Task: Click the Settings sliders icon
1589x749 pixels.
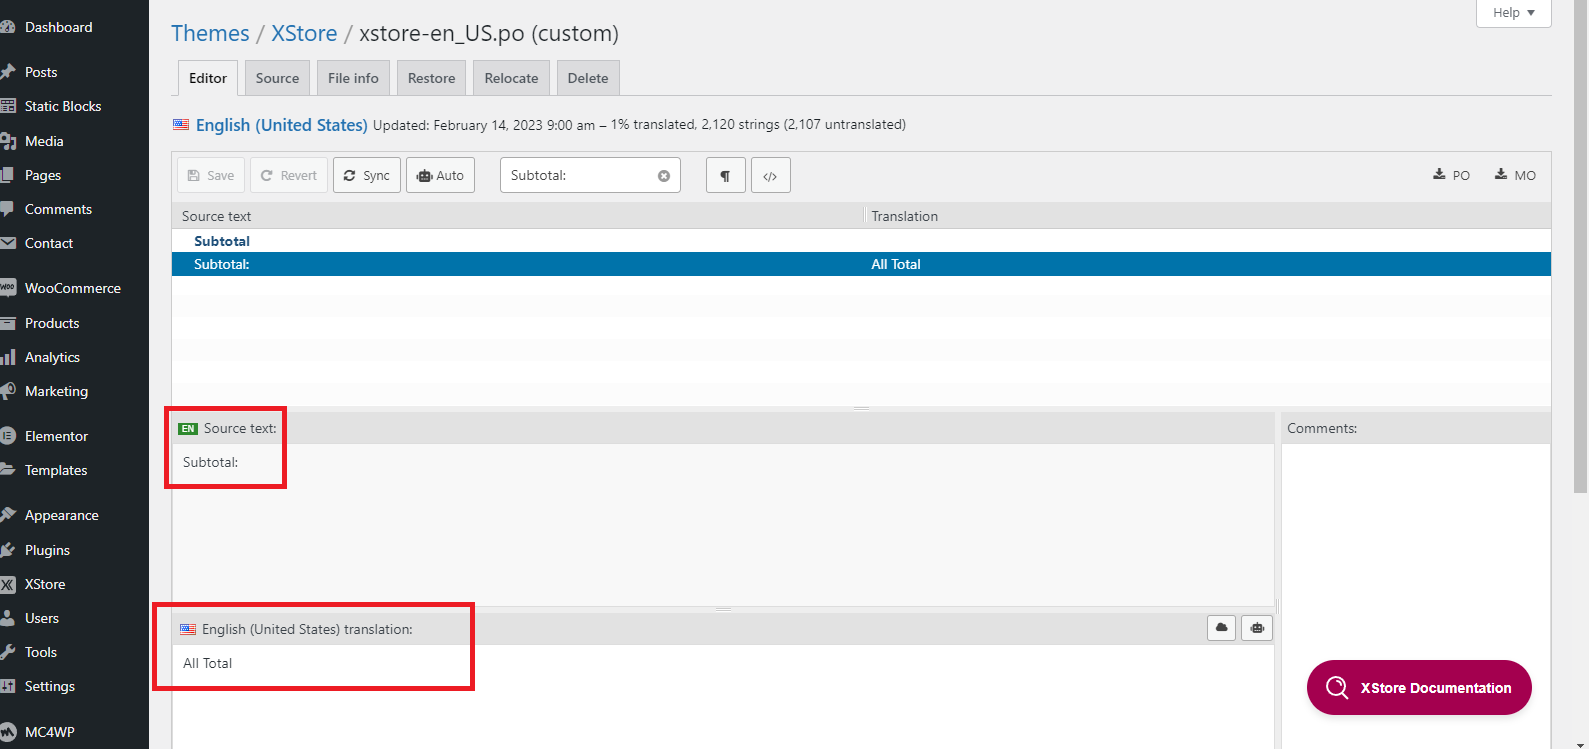Action: [x=8, y=686]
